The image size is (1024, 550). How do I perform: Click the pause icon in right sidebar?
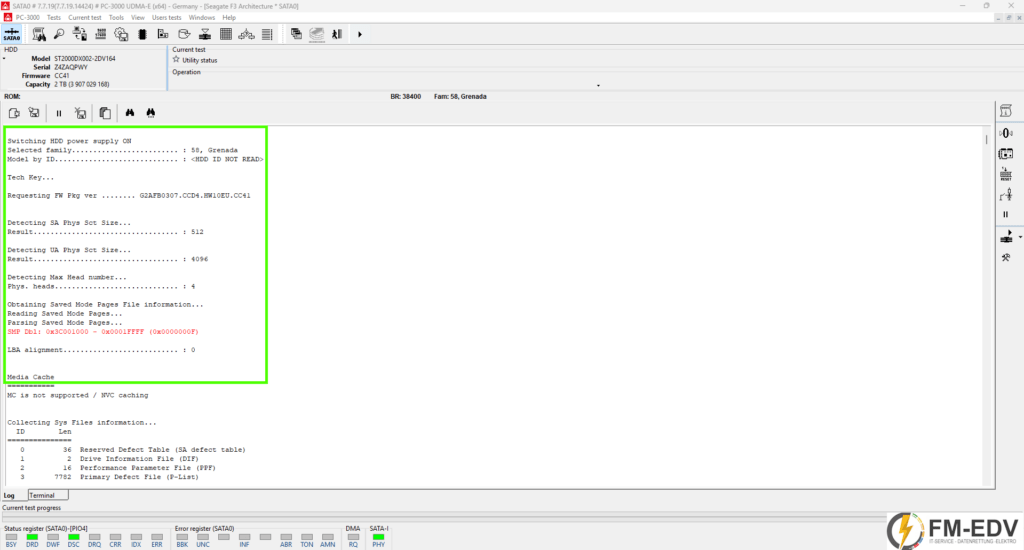click(1006, 214)
